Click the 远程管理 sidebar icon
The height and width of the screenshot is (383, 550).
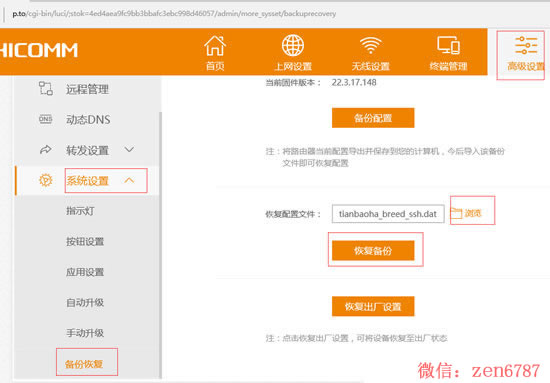(x=46, y=88)
